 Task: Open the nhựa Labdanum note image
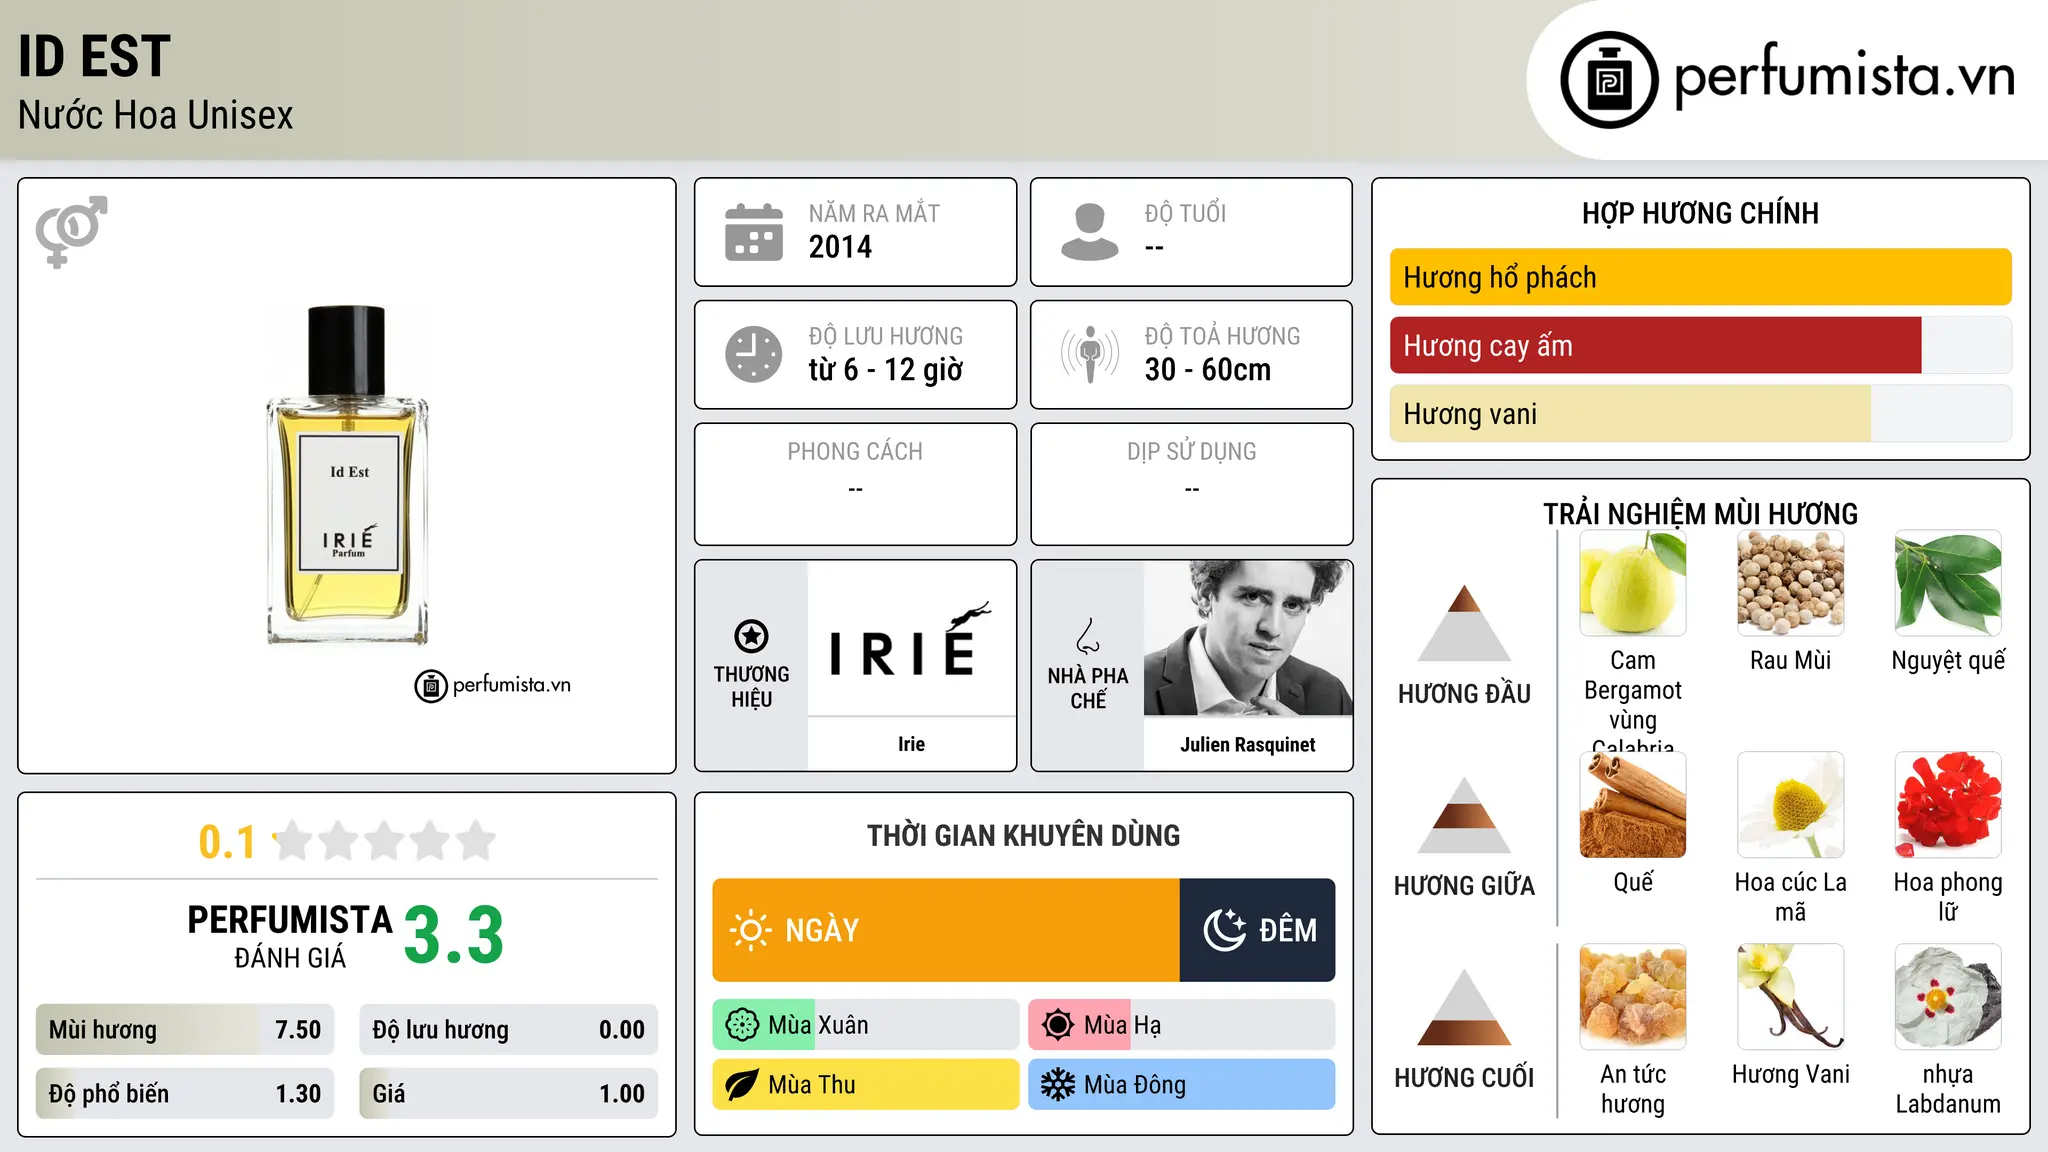tap(1948, 997)
